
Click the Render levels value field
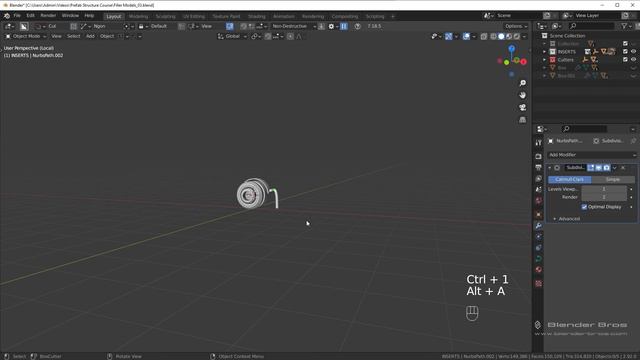[604, 197]
